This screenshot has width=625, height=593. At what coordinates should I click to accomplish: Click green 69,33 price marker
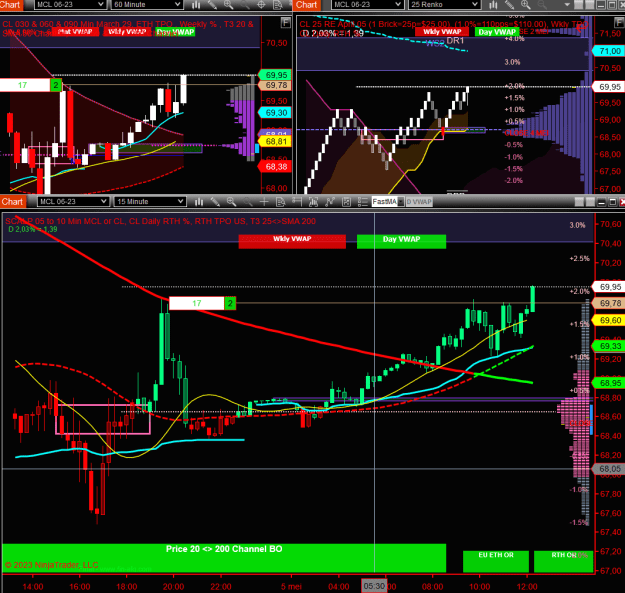tap(610, 346)
